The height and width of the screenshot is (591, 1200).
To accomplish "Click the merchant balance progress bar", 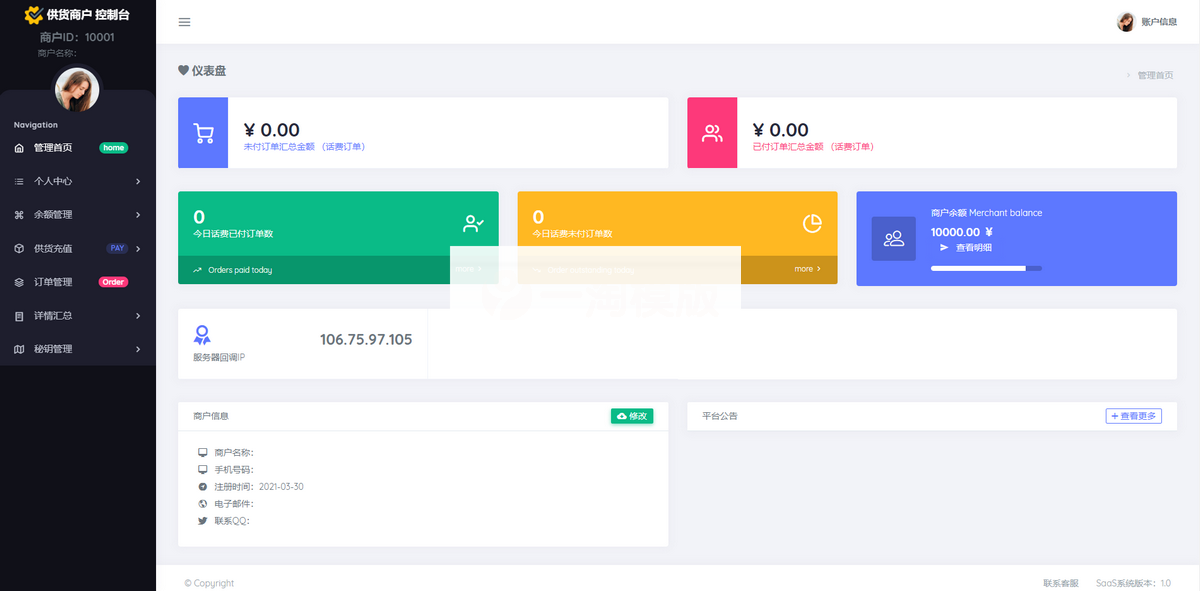I will [985, 268].
